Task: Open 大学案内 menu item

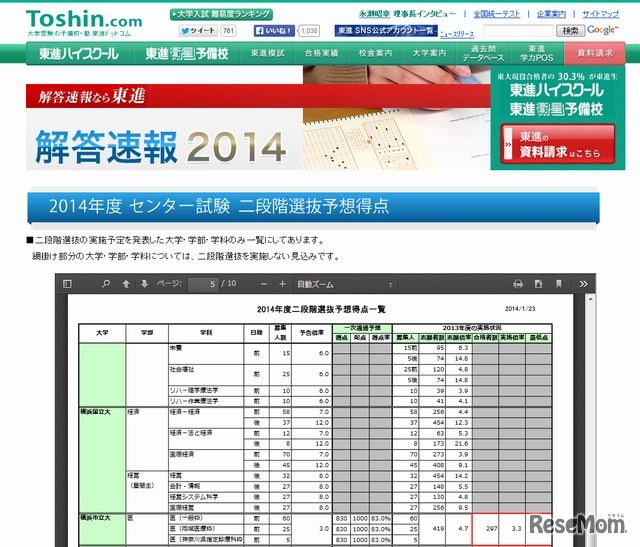Action: (429, 53)
